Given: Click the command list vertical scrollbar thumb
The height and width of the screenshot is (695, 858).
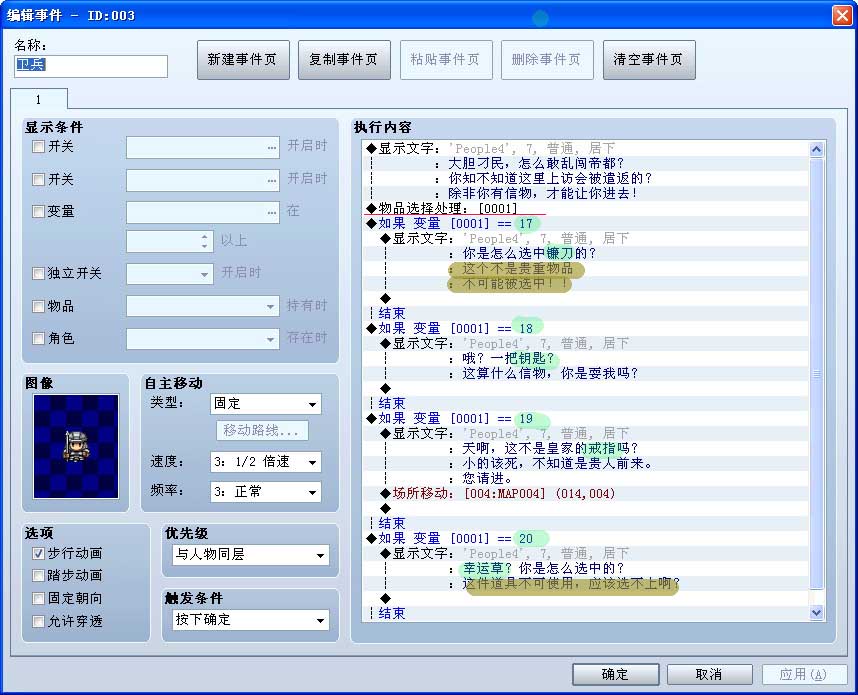Looking at the screenshot, I should click(816, 374).
